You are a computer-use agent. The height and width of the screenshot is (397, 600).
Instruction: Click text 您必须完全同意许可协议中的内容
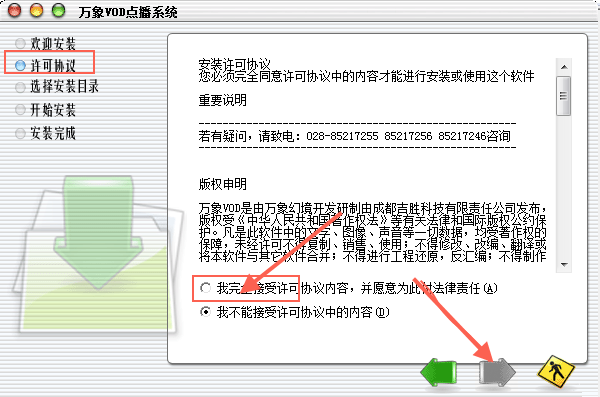click(x=289, y=77)
